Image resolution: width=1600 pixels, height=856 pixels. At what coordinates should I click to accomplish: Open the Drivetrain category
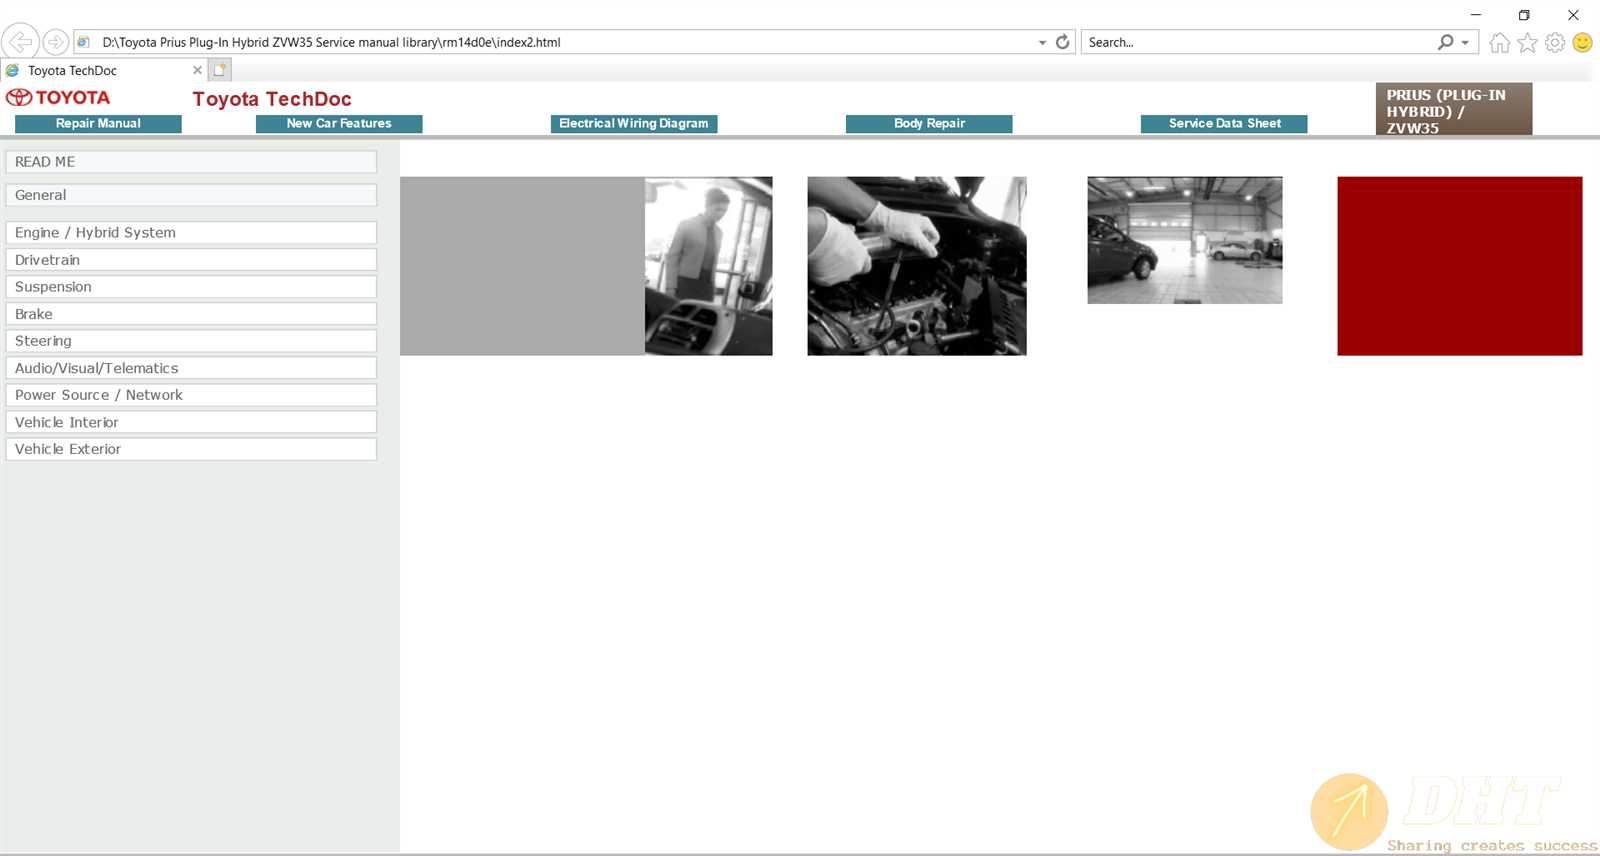pos(191,259)
